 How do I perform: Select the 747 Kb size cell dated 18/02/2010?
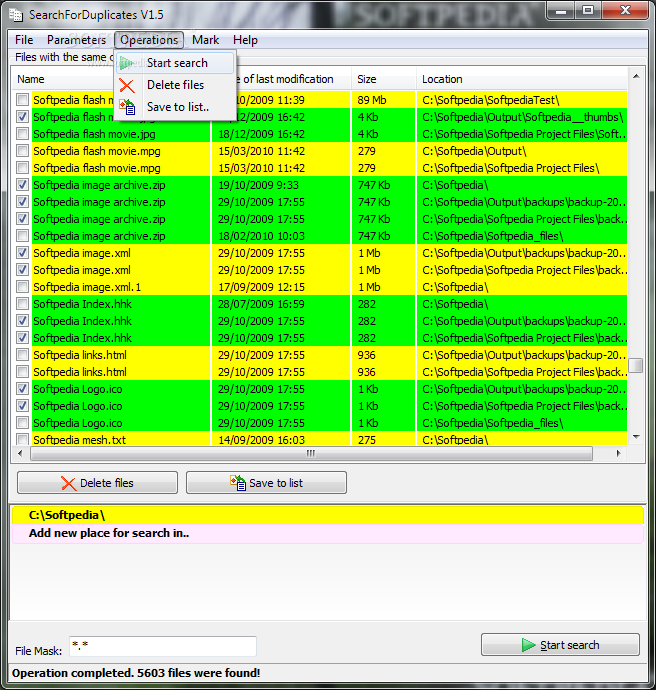[x=383, y=236]
